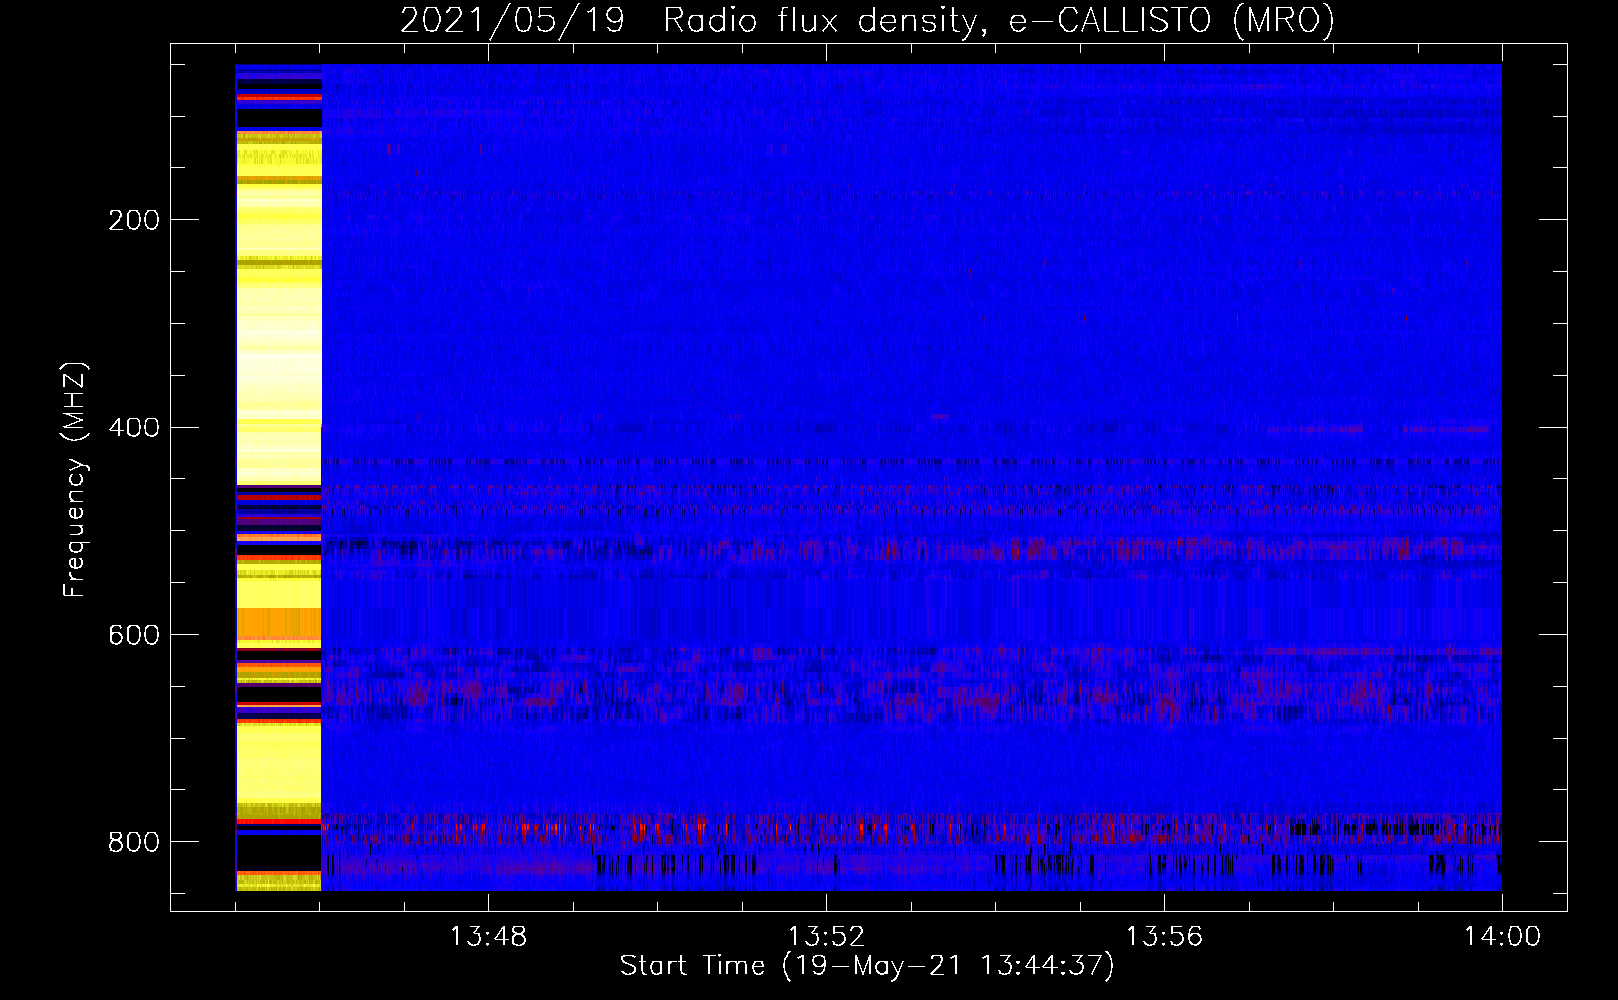
Task: Click the 200 frequency tick label
Action: click(134, 220)
